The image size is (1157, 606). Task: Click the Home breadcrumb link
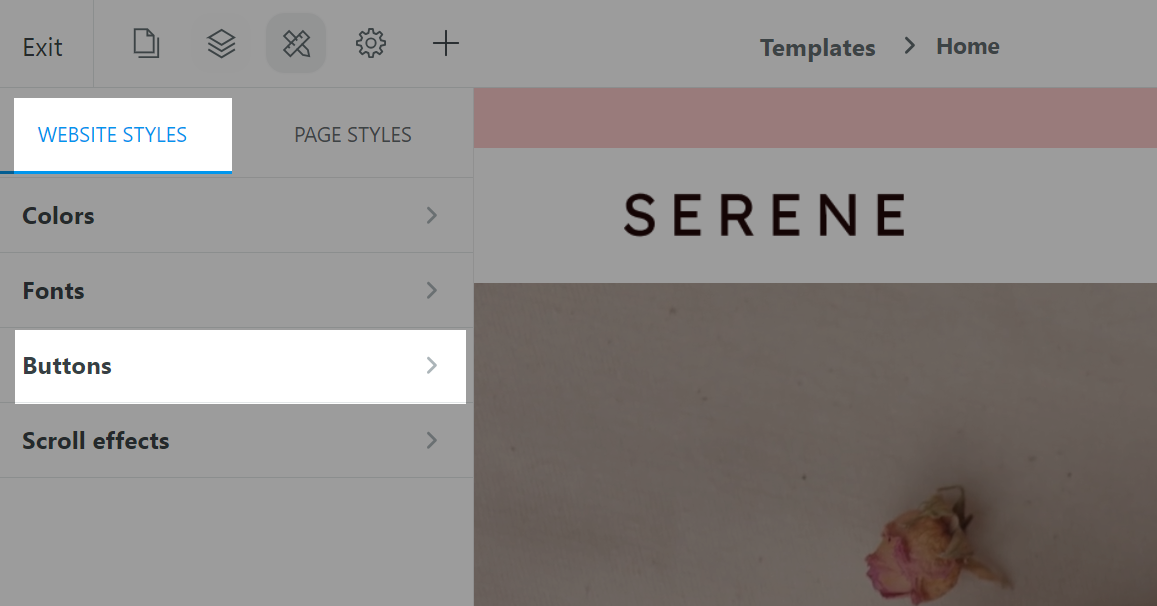[x=967, y=46]
